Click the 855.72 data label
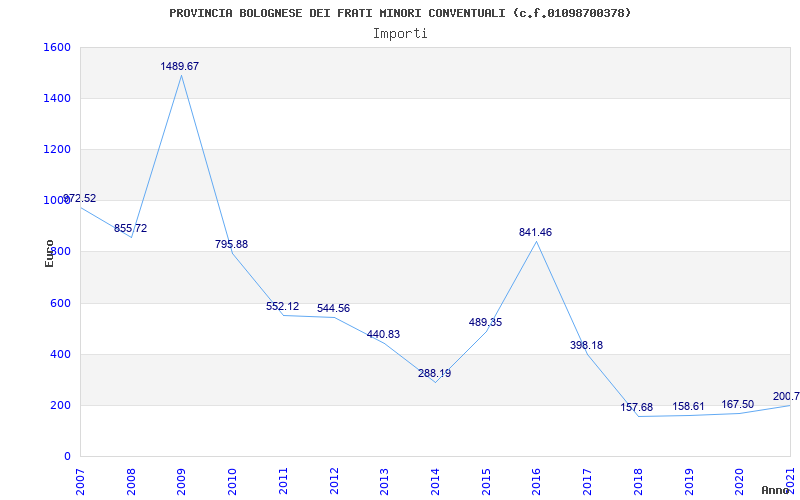 (x=131, y=229)
